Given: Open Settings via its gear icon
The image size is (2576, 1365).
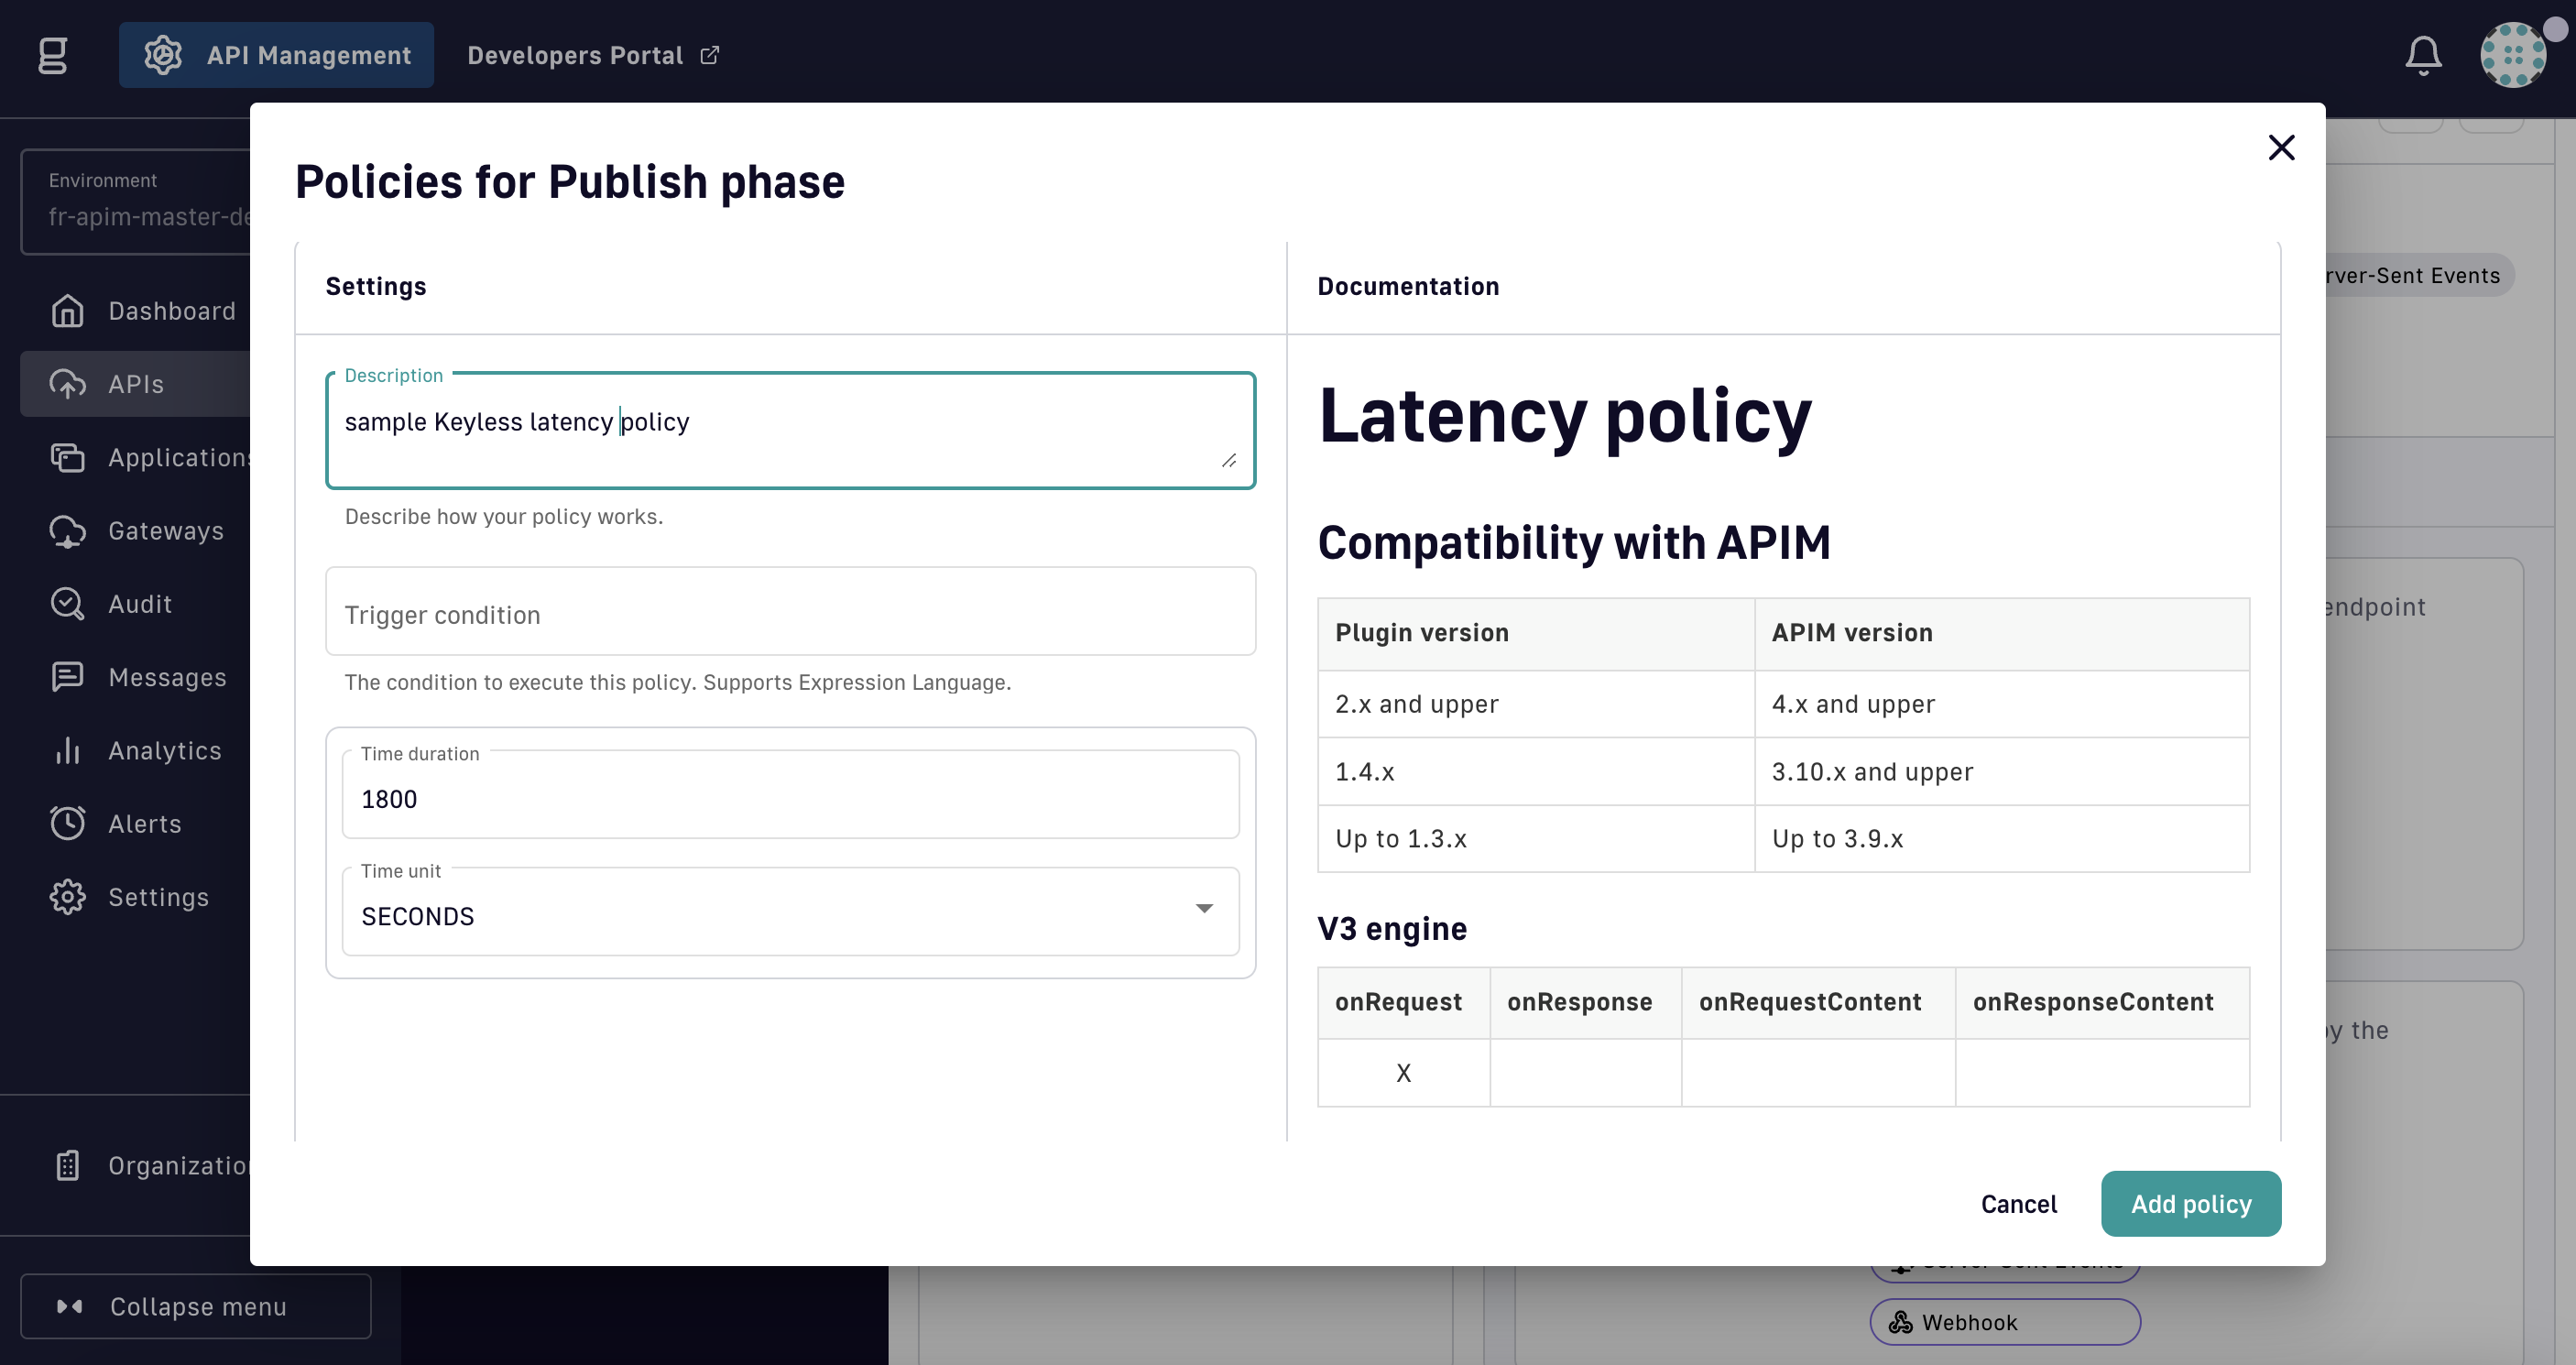Looking at the screenshot, I should (x=67, y=897).
